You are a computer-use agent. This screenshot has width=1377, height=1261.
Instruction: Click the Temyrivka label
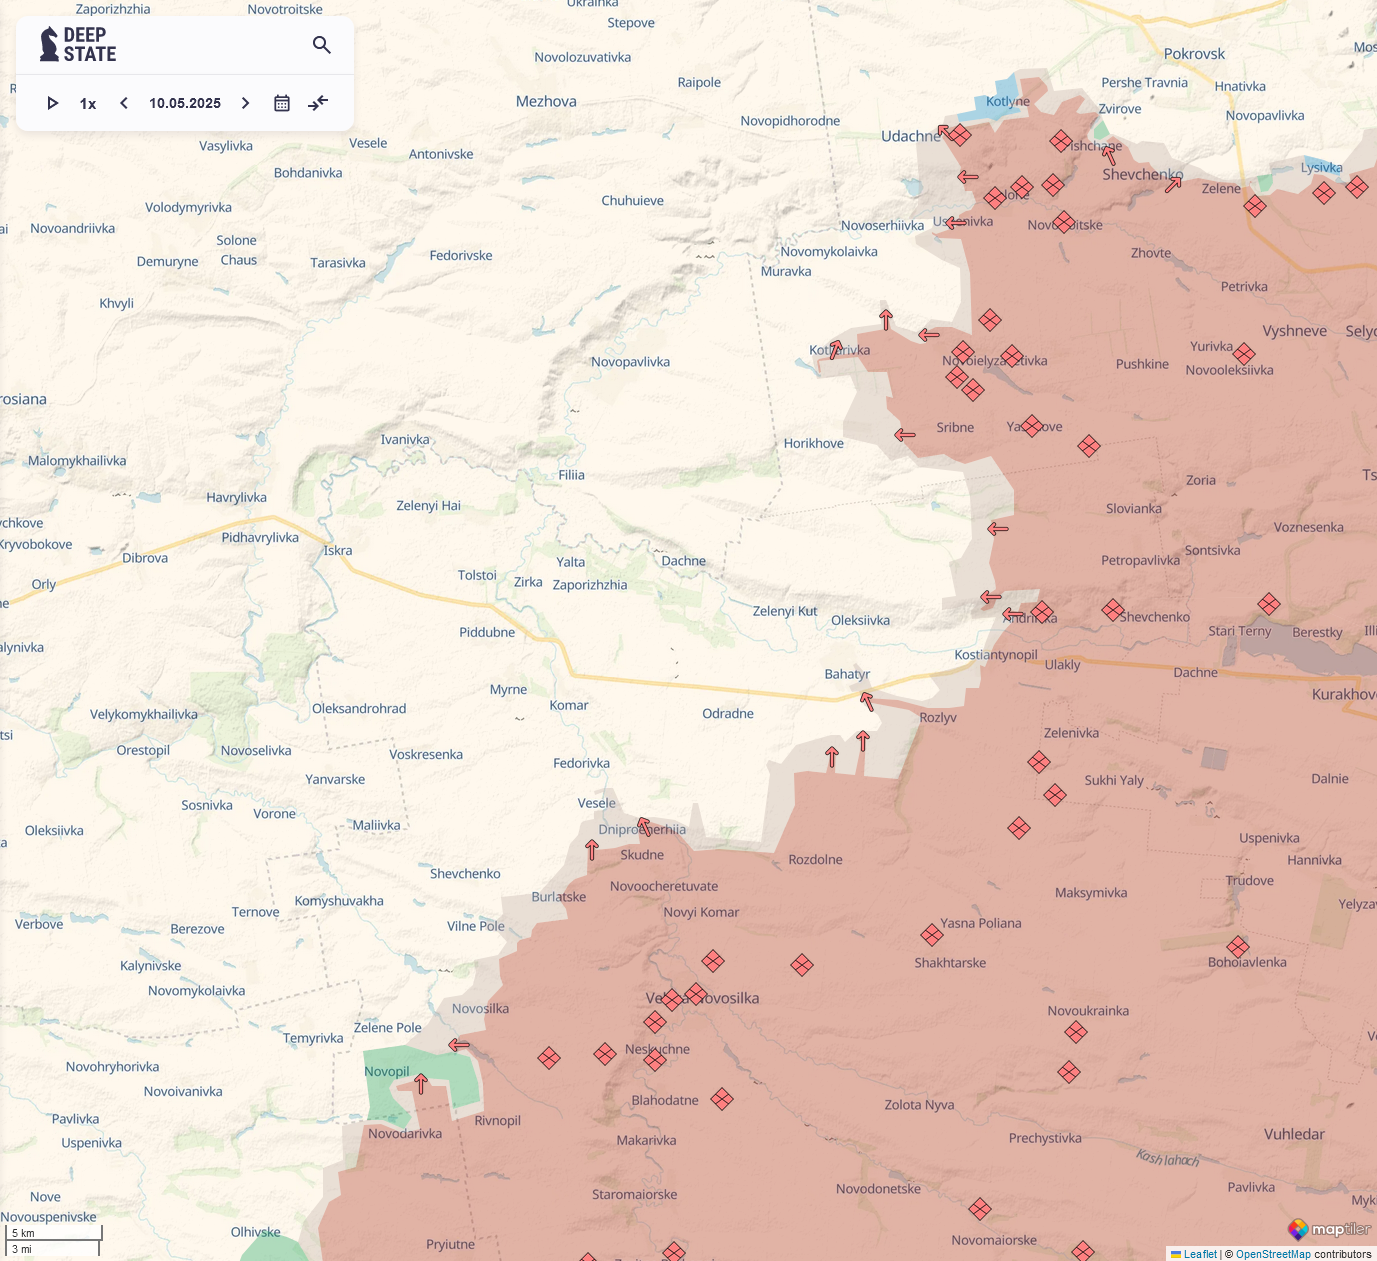point(313,1038)
